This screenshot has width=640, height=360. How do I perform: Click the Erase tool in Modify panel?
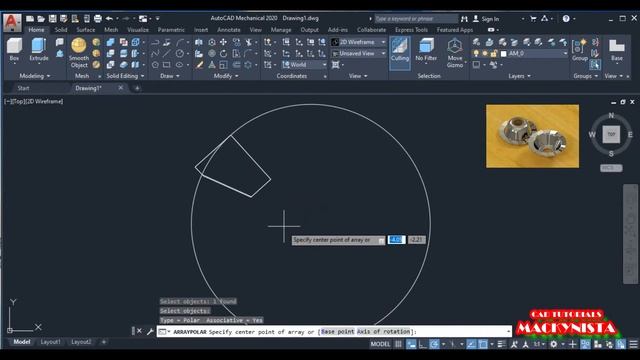[199, 65]
